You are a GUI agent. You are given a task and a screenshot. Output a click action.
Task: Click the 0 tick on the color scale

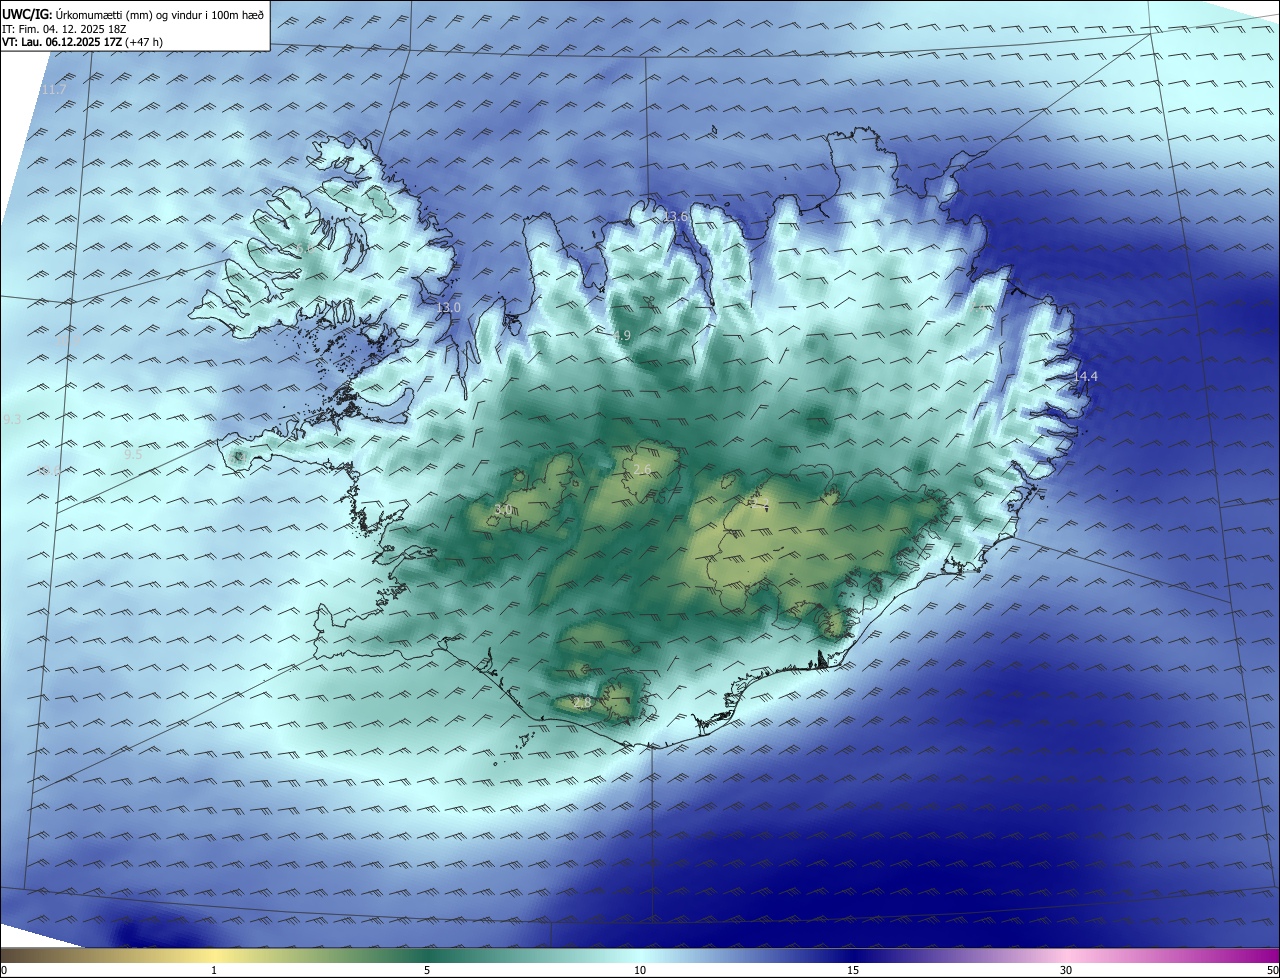[3, 970]
